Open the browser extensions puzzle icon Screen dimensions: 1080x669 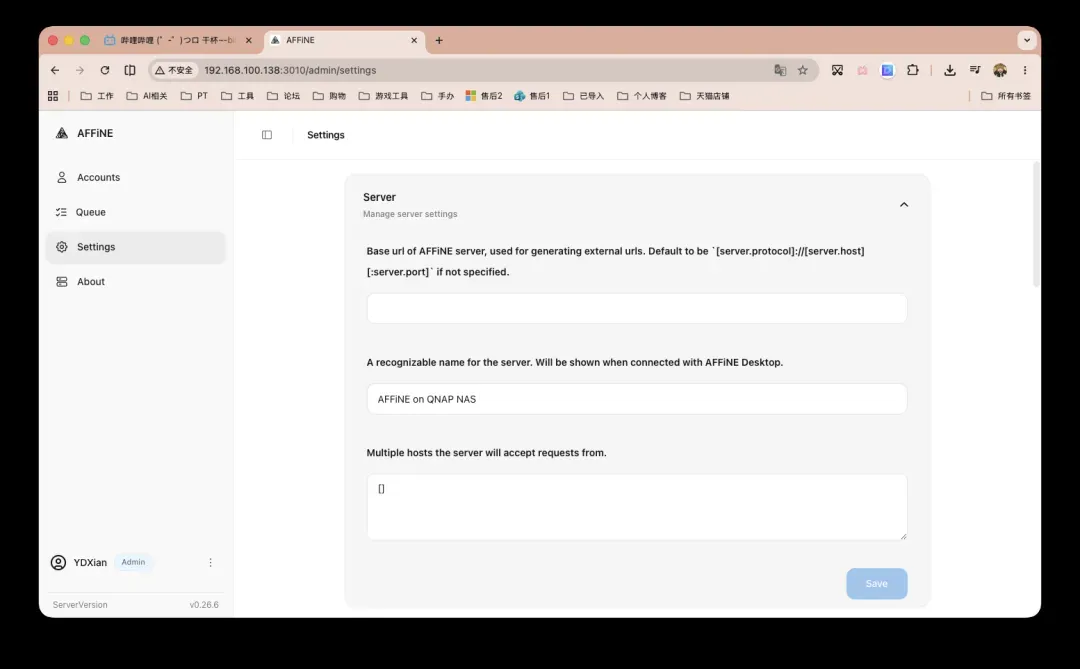click(x=913, y=70)
